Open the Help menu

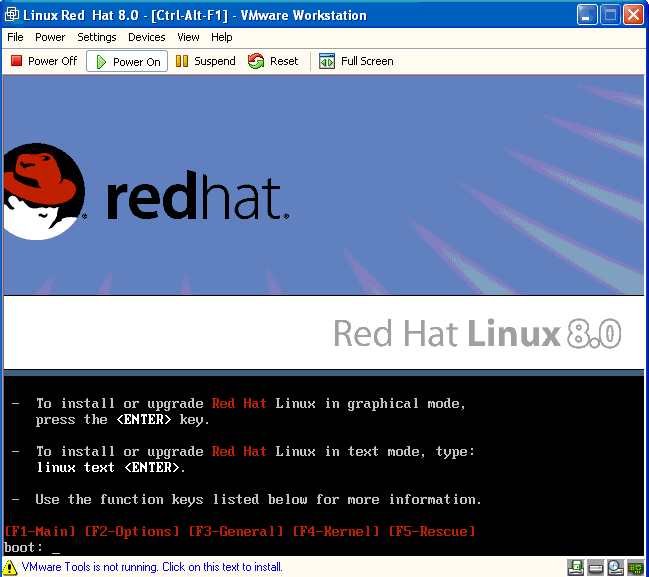[222, 37]
